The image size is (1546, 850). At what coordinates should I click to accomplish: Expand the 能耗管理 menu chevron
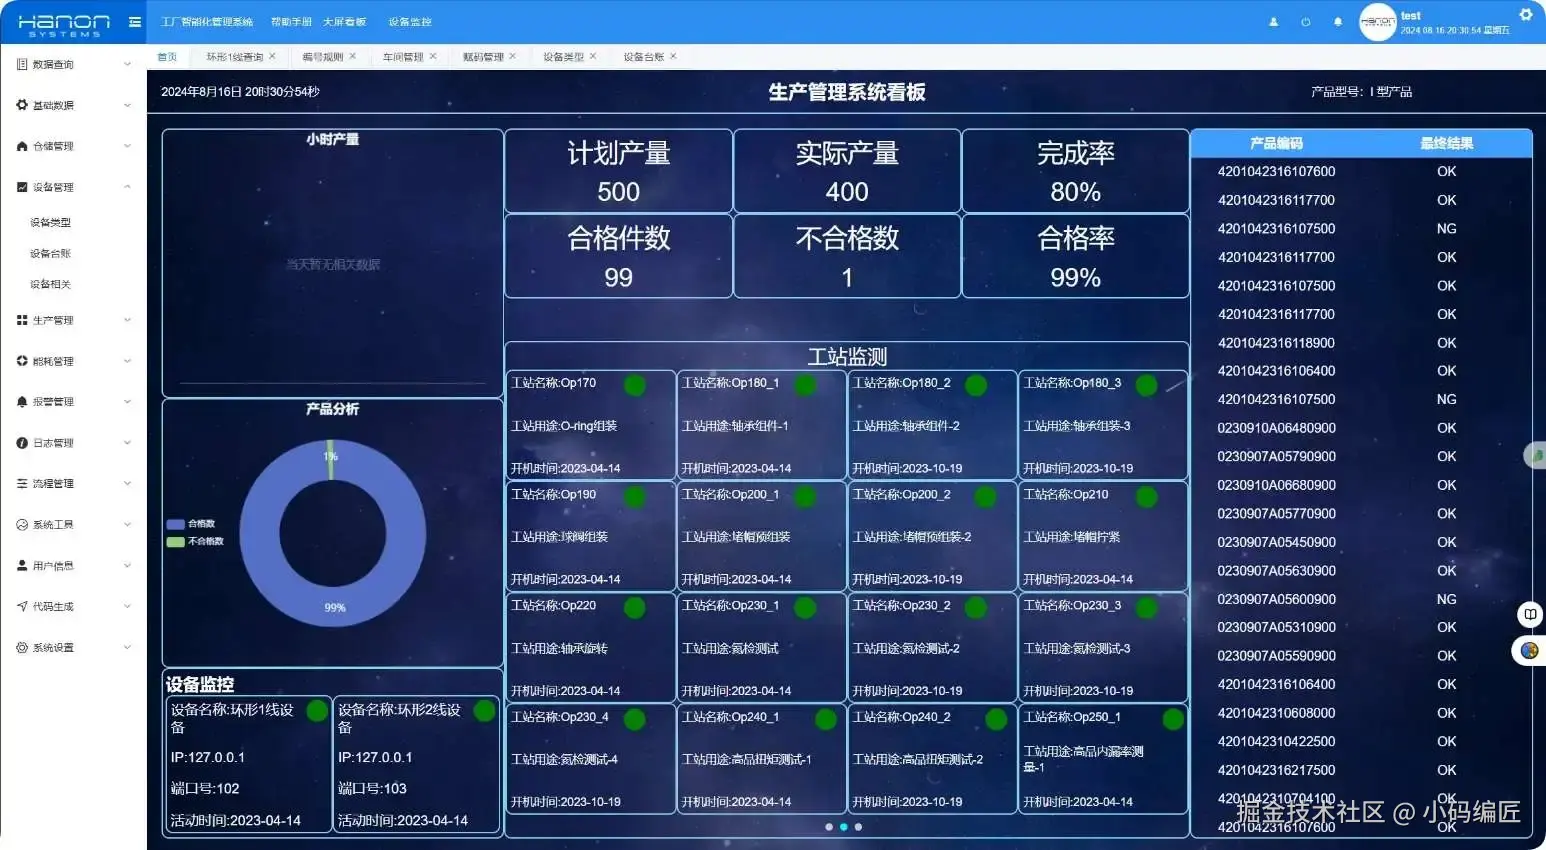(x=127, y=361)
